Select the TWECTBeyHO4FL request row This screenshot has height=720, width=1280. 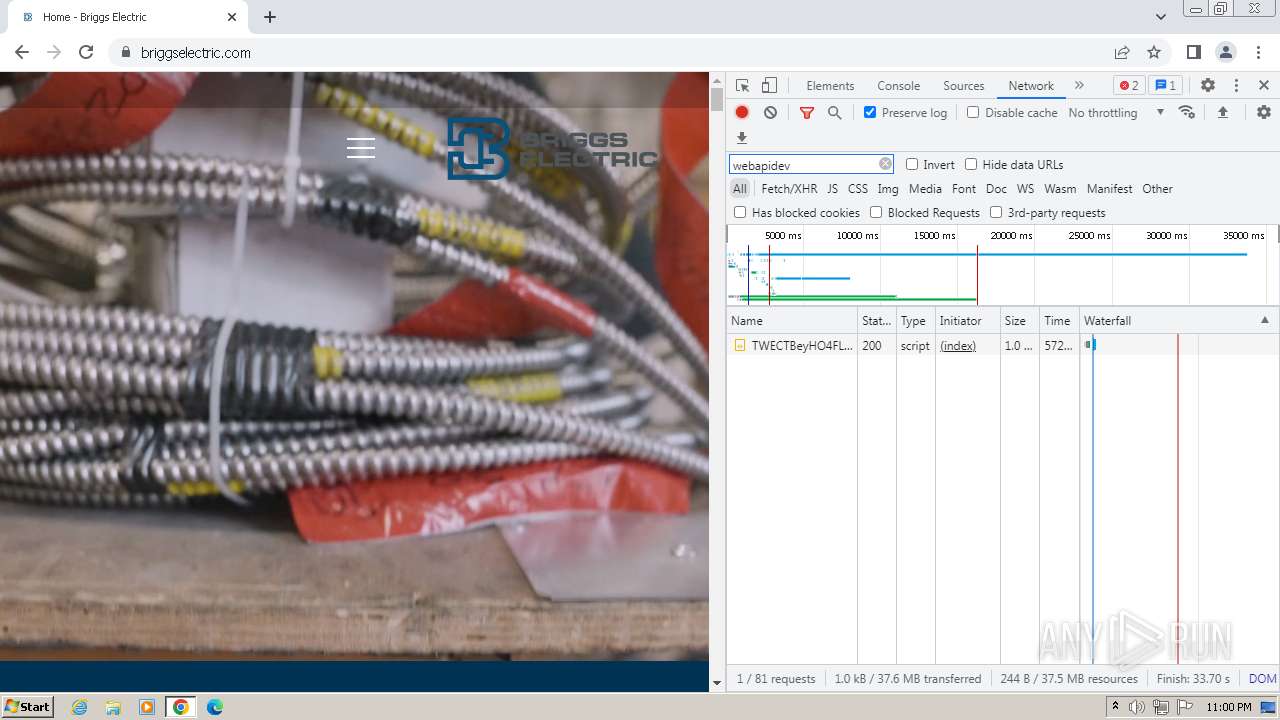(x=1003, y=346)
